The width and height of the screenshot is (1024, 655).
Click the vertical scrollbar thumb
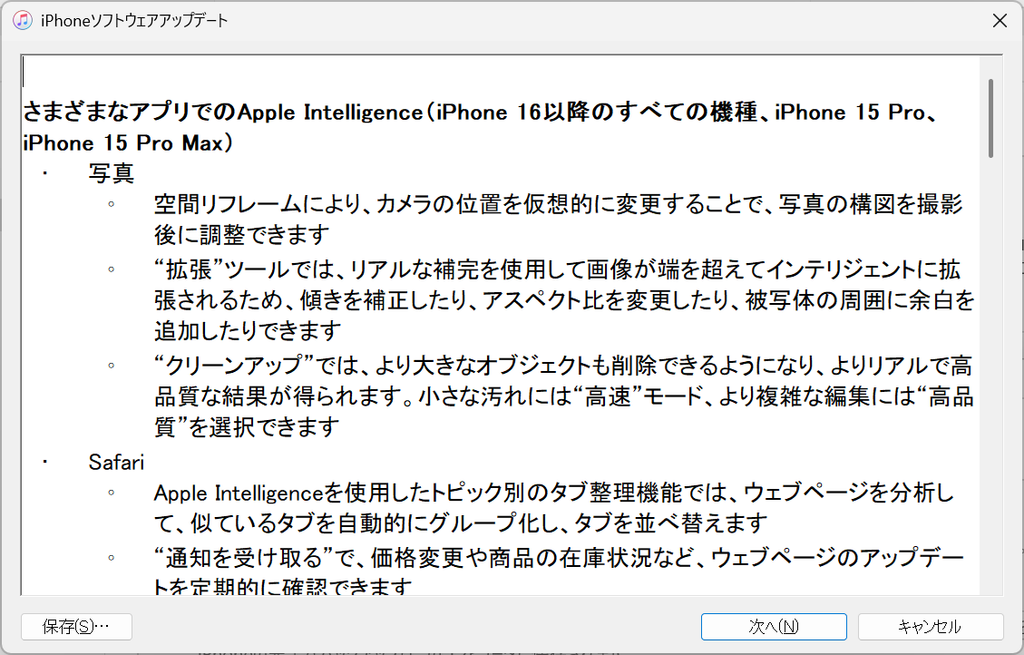(x=991, y=118)
